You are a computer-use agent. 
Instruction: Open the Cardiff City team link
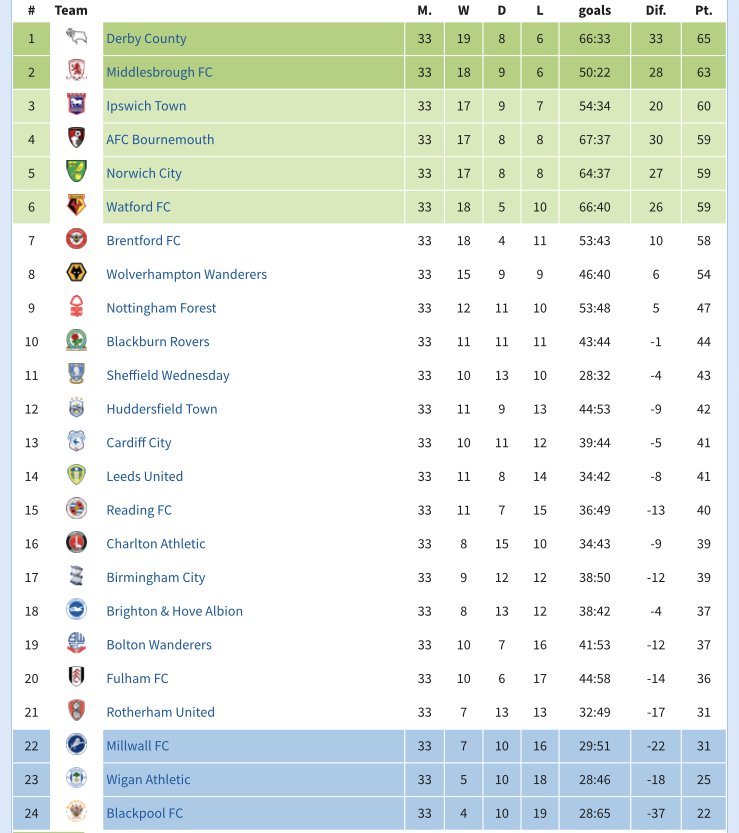coord(139,443)
